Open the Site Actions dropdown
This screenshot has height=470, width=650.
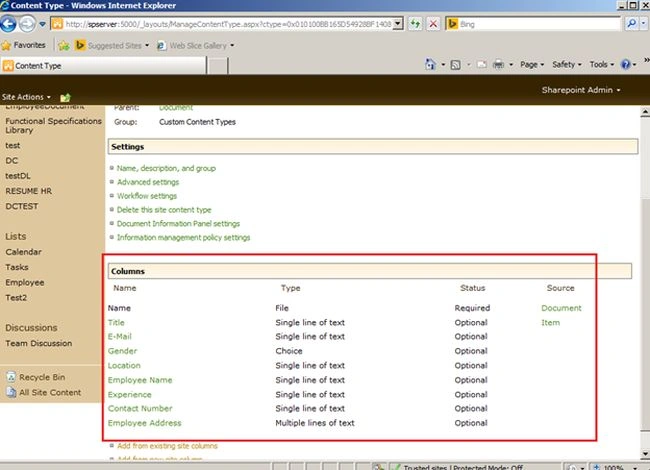27,97
